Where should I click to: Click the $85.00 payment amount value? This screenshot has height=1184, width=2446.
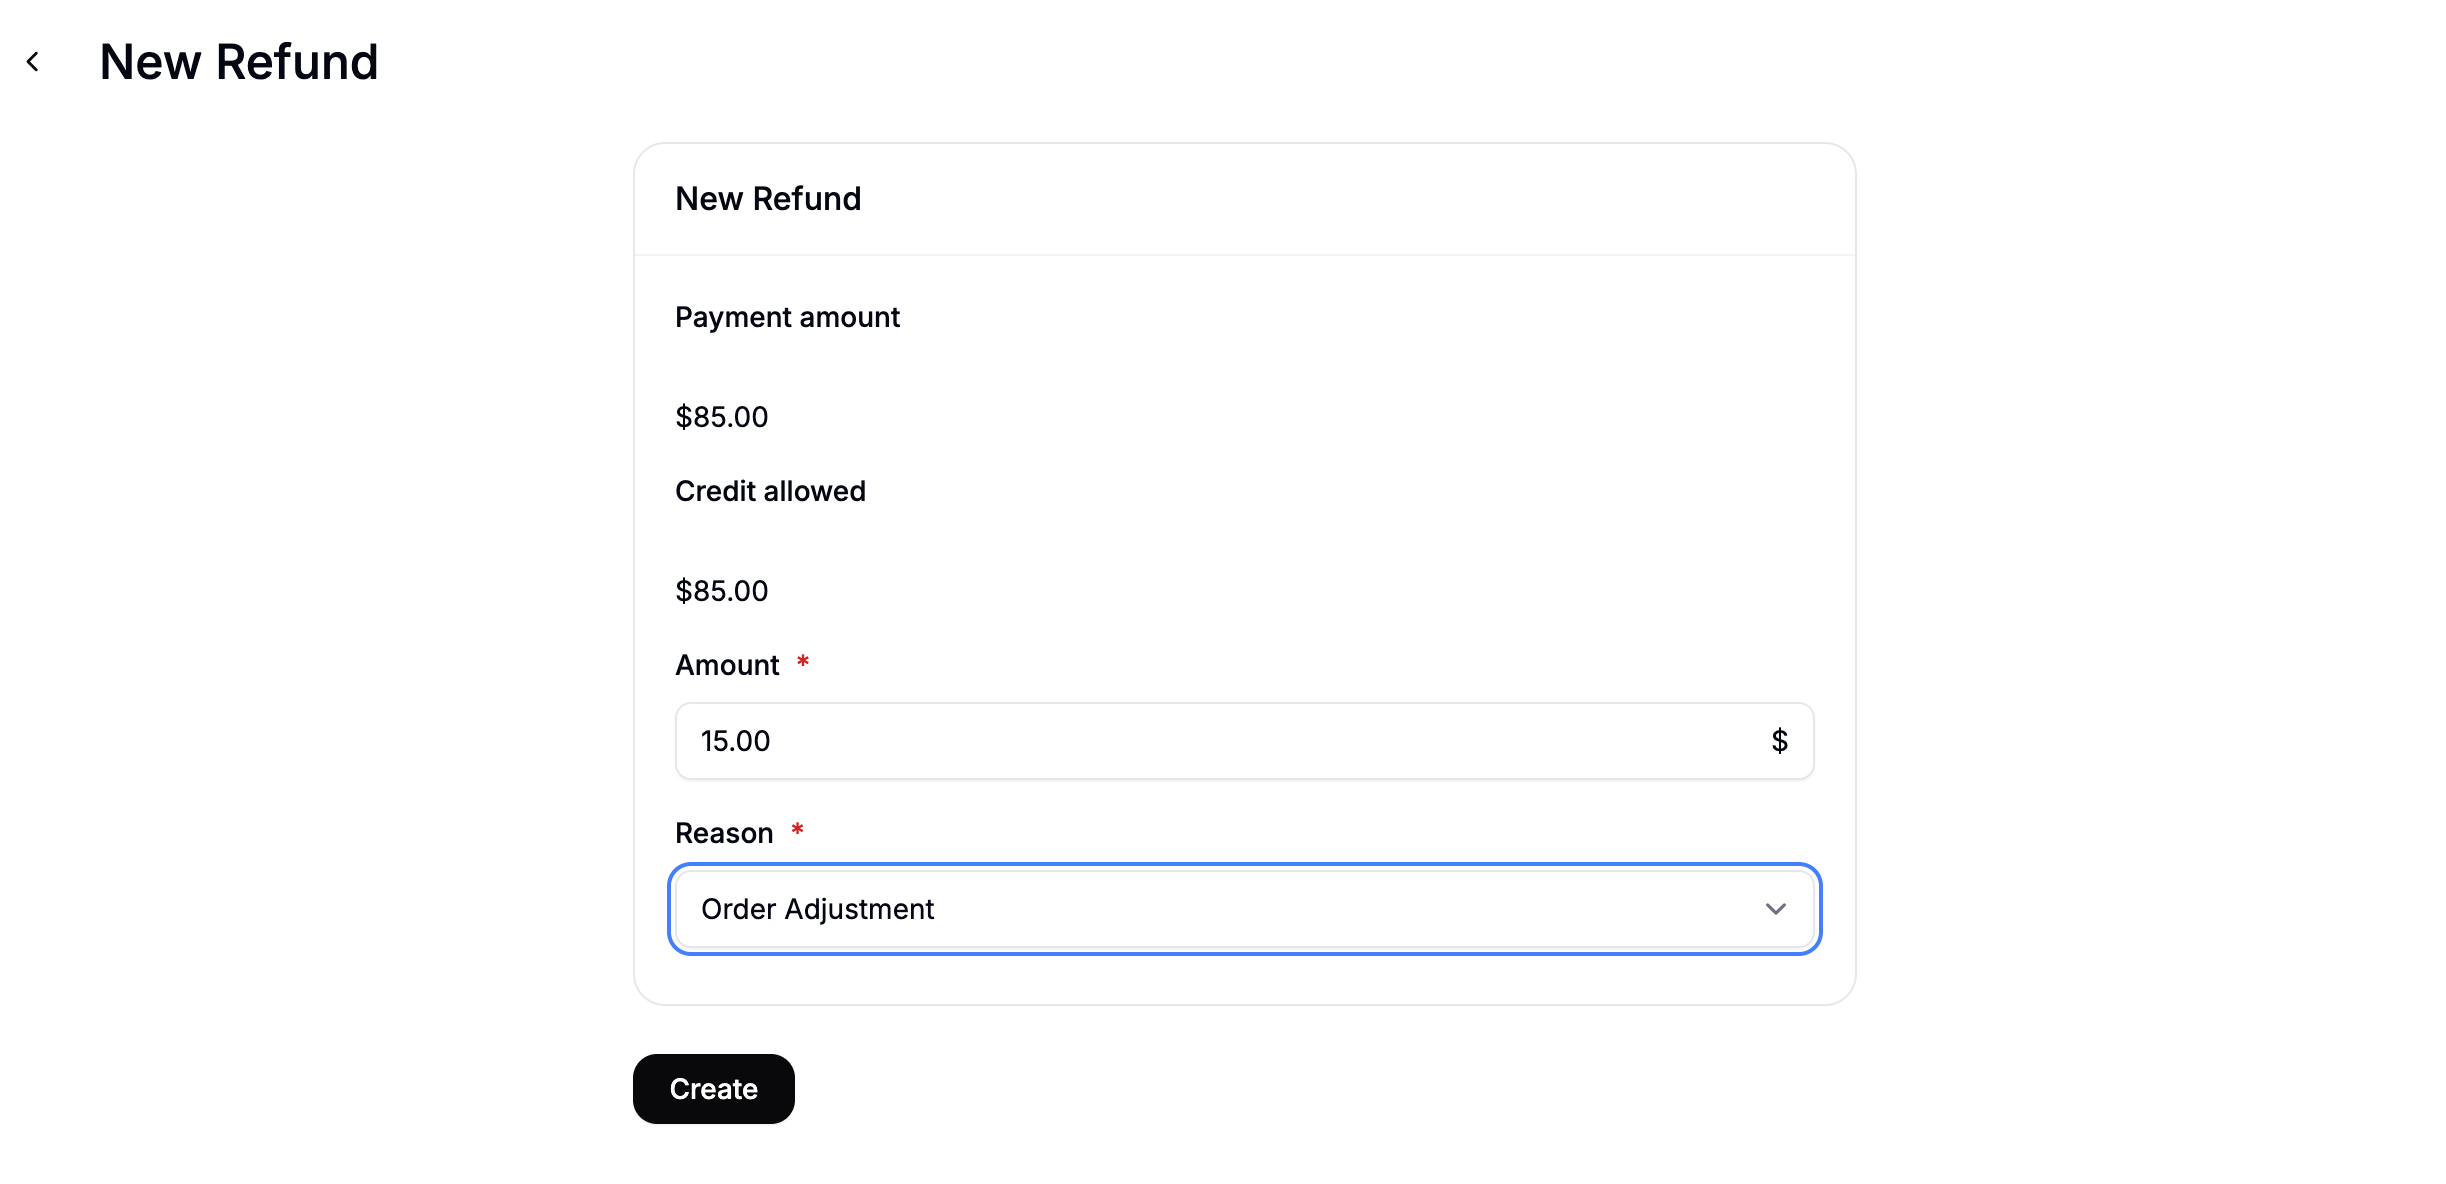tap(721, 416)
